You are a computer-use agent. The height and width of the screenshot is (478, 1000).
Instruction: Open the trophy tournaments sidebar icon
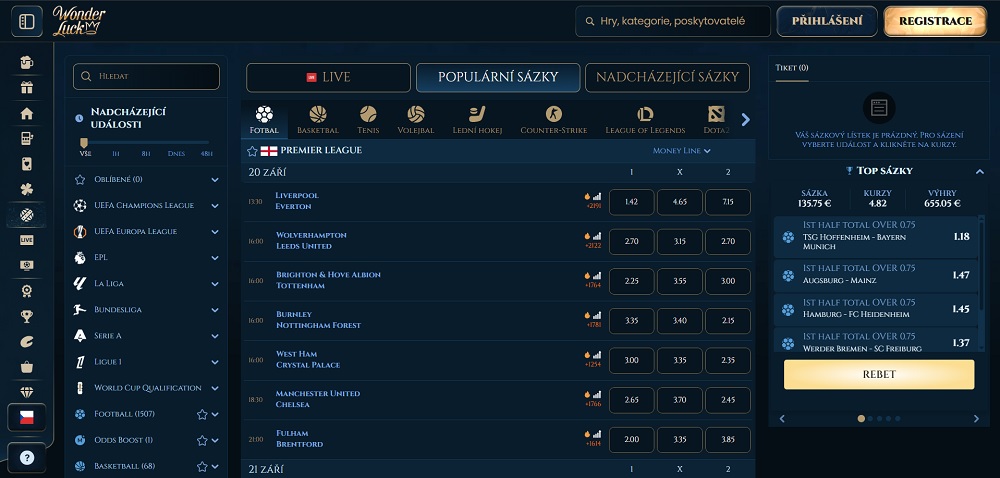pos(27,316)
